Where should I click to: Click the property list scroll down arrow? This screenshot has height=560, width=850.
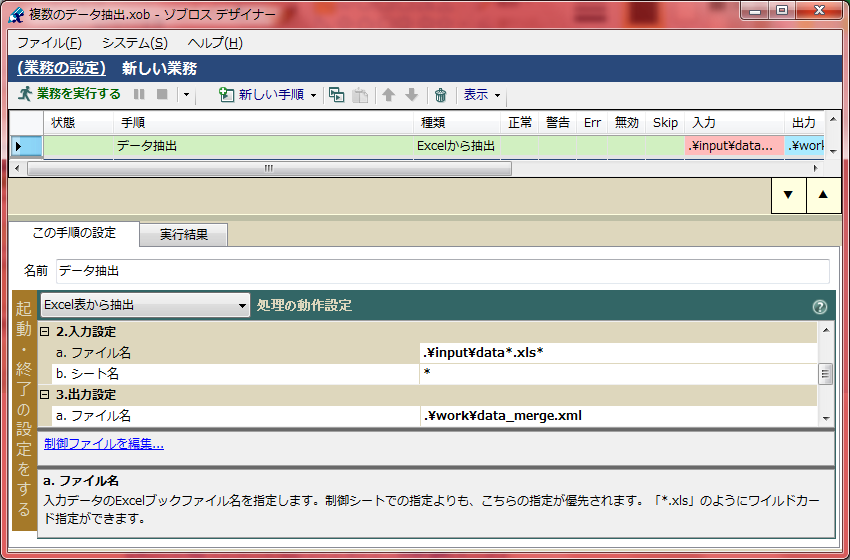pos(826,419)
